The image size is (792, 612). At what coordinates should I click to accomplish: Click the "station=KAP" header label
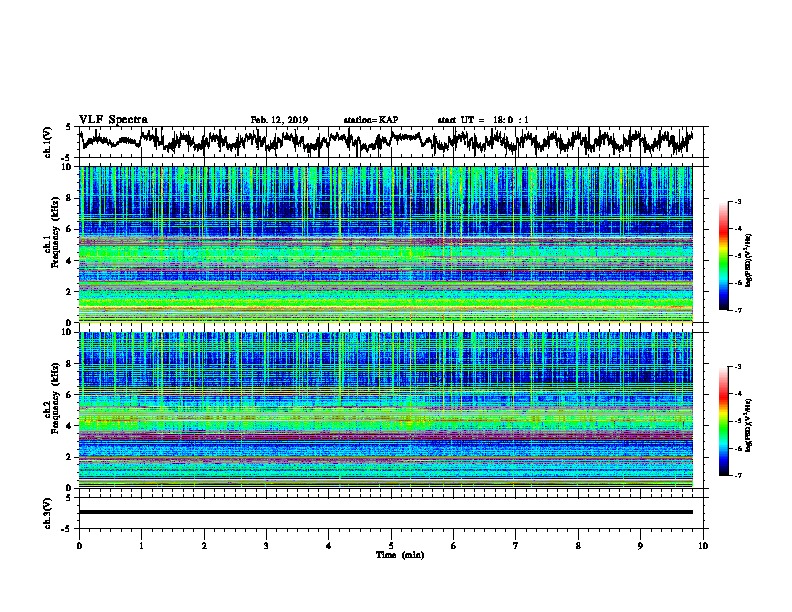coord(371,120)
